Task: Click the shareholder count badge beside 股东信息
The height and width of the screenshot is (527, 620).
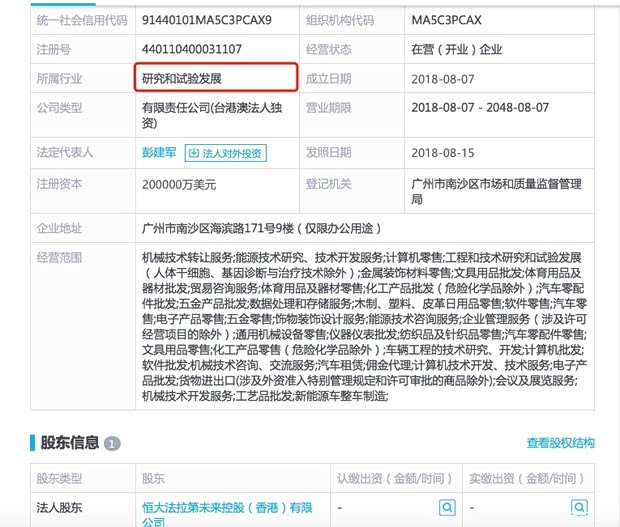Action: tap(112, 444)
